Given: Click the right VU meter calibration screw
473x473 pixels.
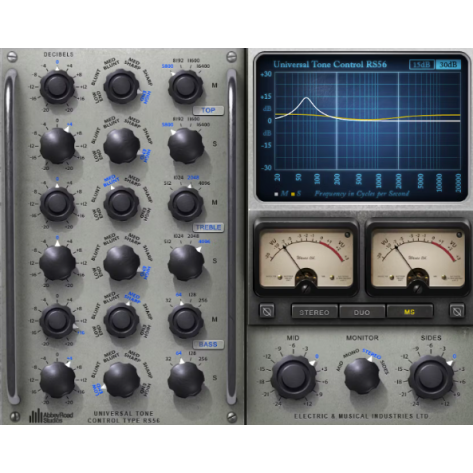Looking at the screenshot, I should pos(418,288).
